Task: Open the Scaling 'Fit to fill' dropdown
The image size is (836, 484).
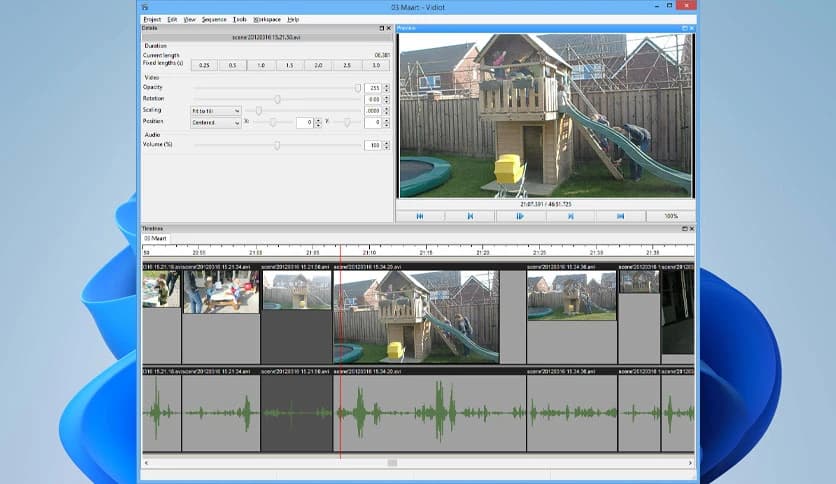Action: 216,111
